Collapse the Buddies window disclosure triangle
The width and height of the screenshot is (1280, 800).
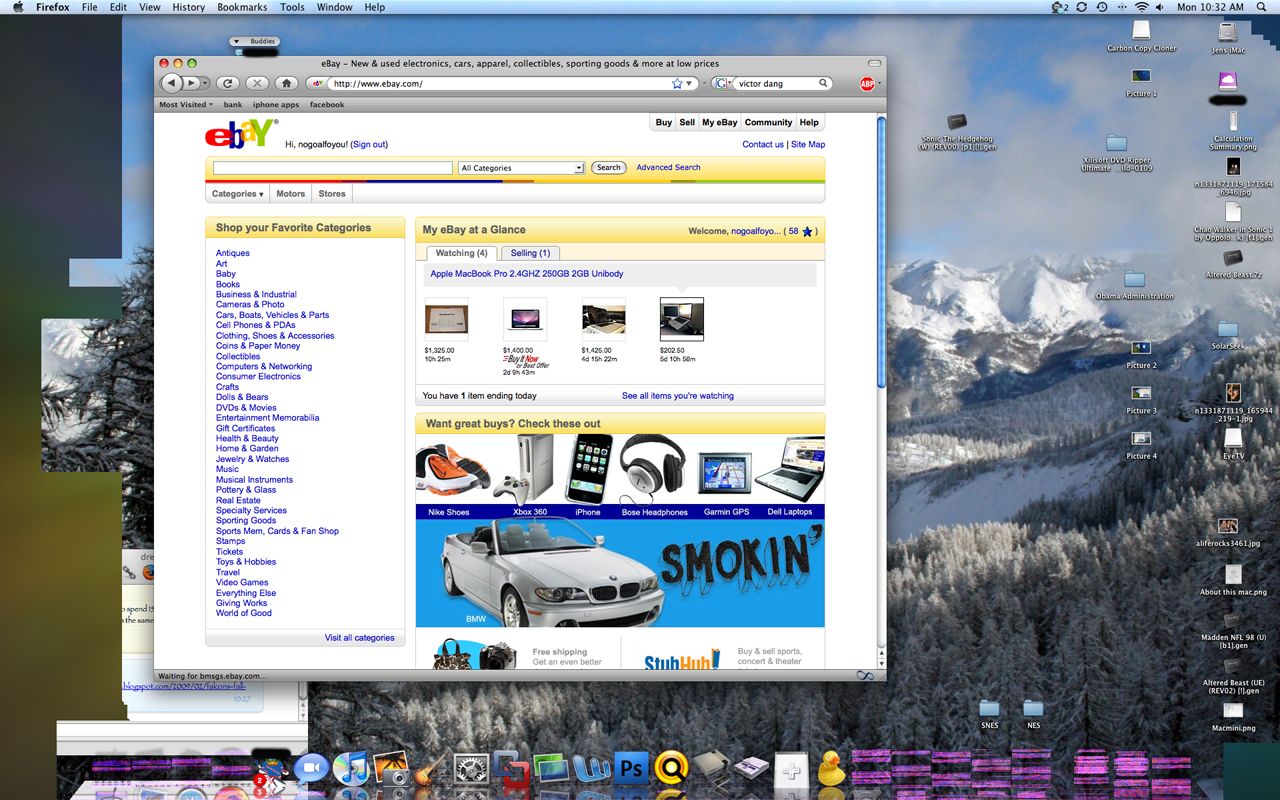click(x=237, y=42)
